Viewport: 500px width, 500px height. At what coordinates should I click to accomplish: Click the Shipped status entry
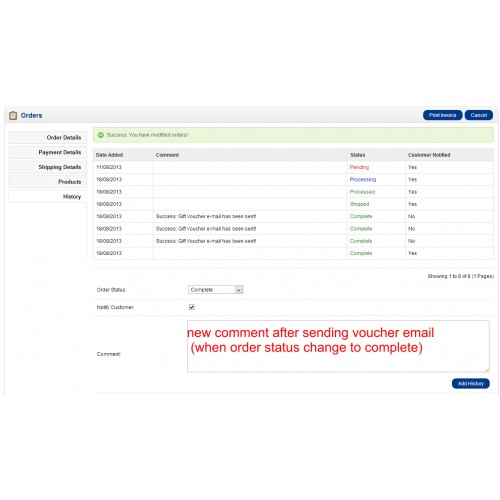(x=359, y=204)
